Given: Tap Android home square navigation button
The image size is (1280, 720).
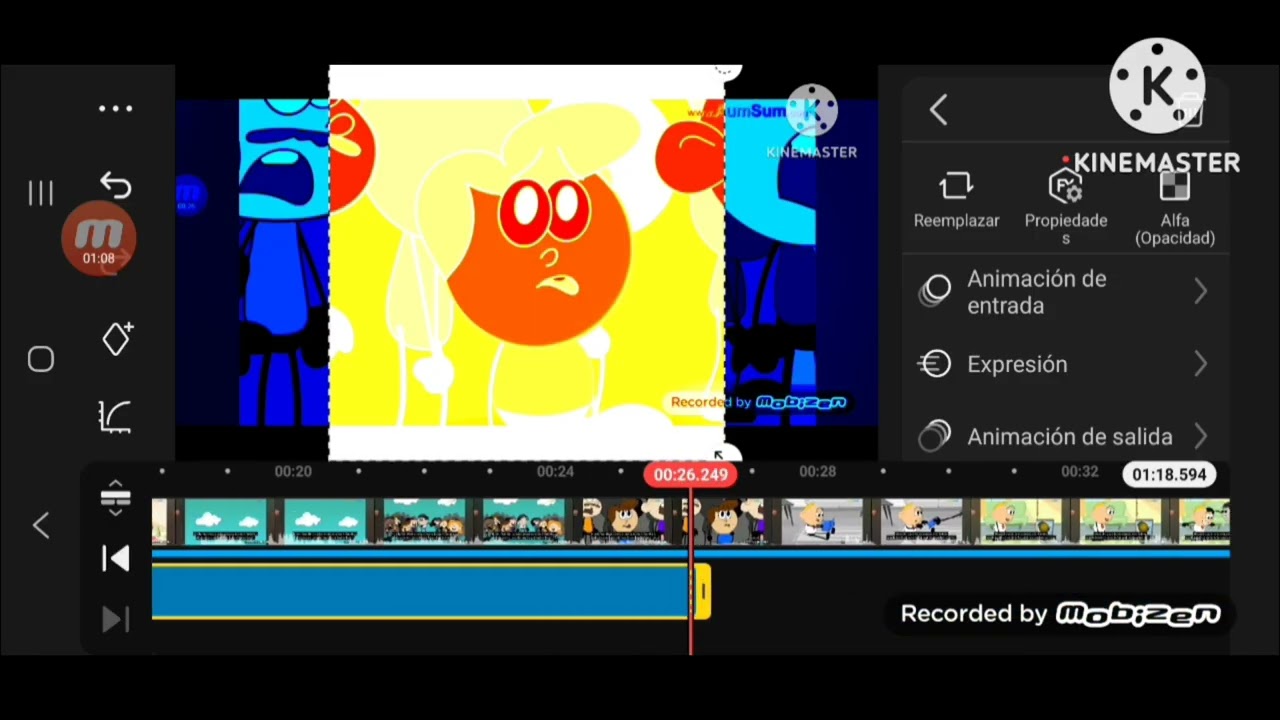Looking at the screenshot, I should click(x=41, y=360).
